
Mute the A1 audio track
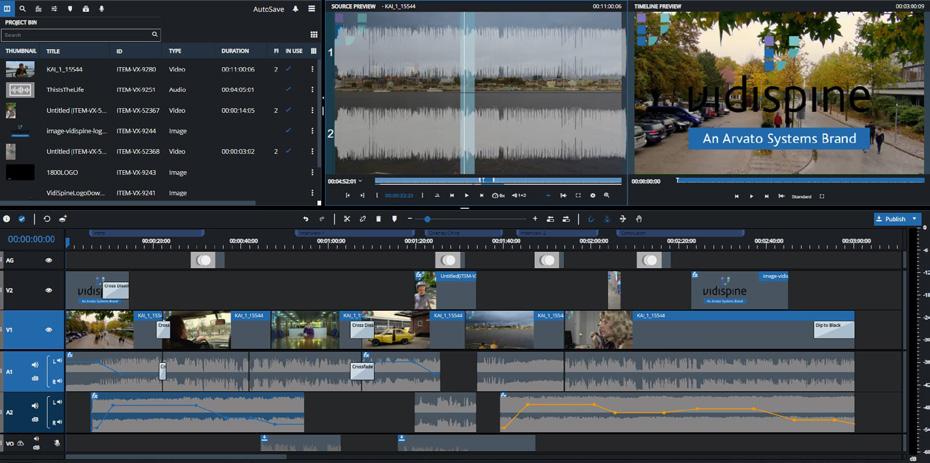pyautogui.click(x=36, y=365)
